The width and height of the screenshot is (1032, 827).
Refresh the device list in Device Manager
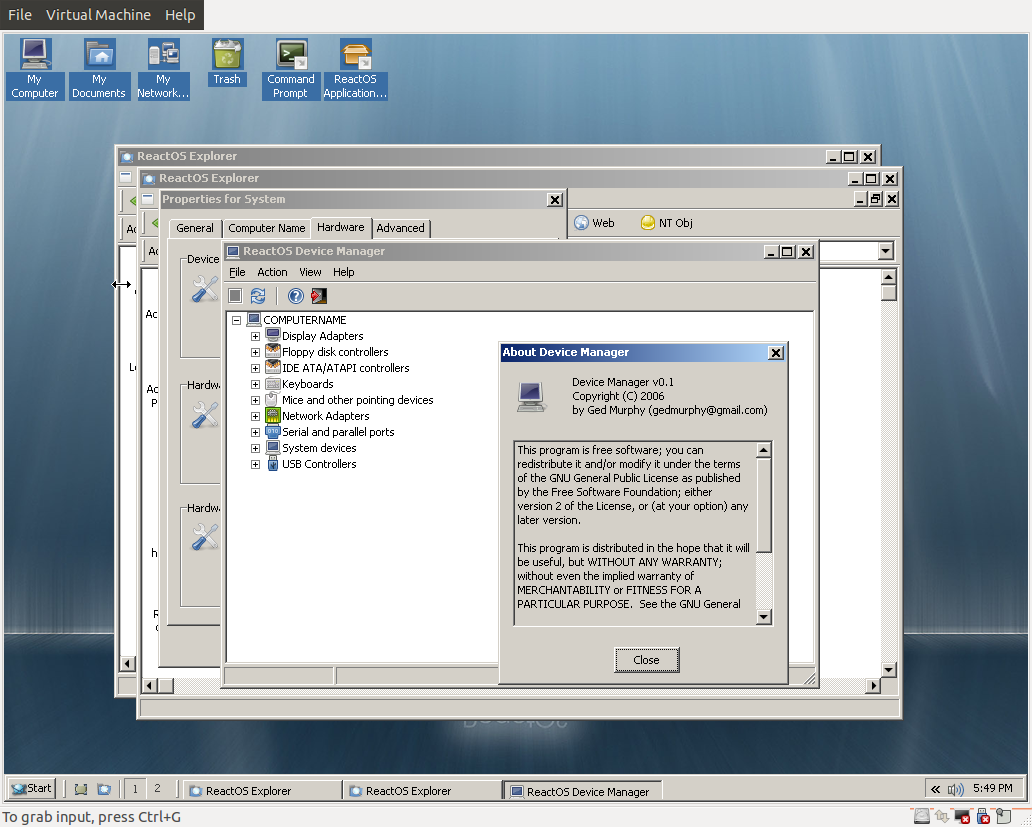click(258, 295)
